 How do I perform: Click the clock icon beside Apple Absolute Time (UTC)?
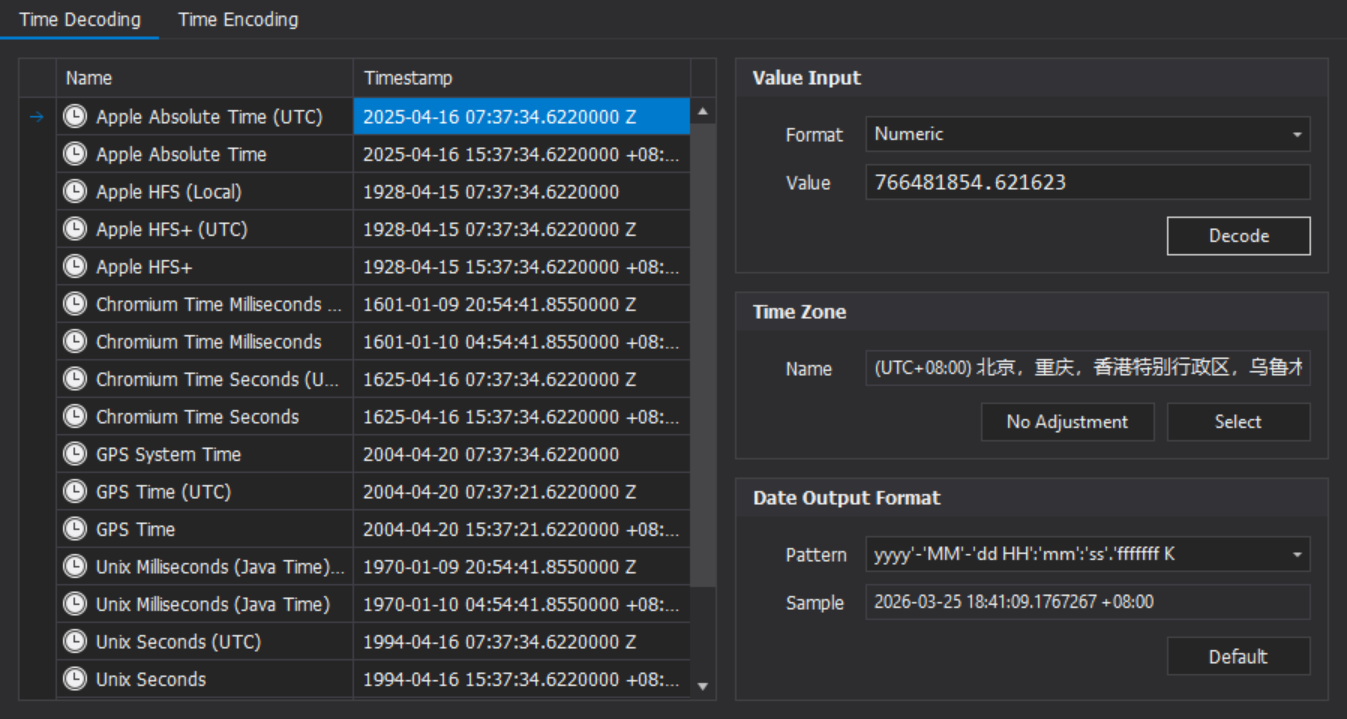coord(75,117)
